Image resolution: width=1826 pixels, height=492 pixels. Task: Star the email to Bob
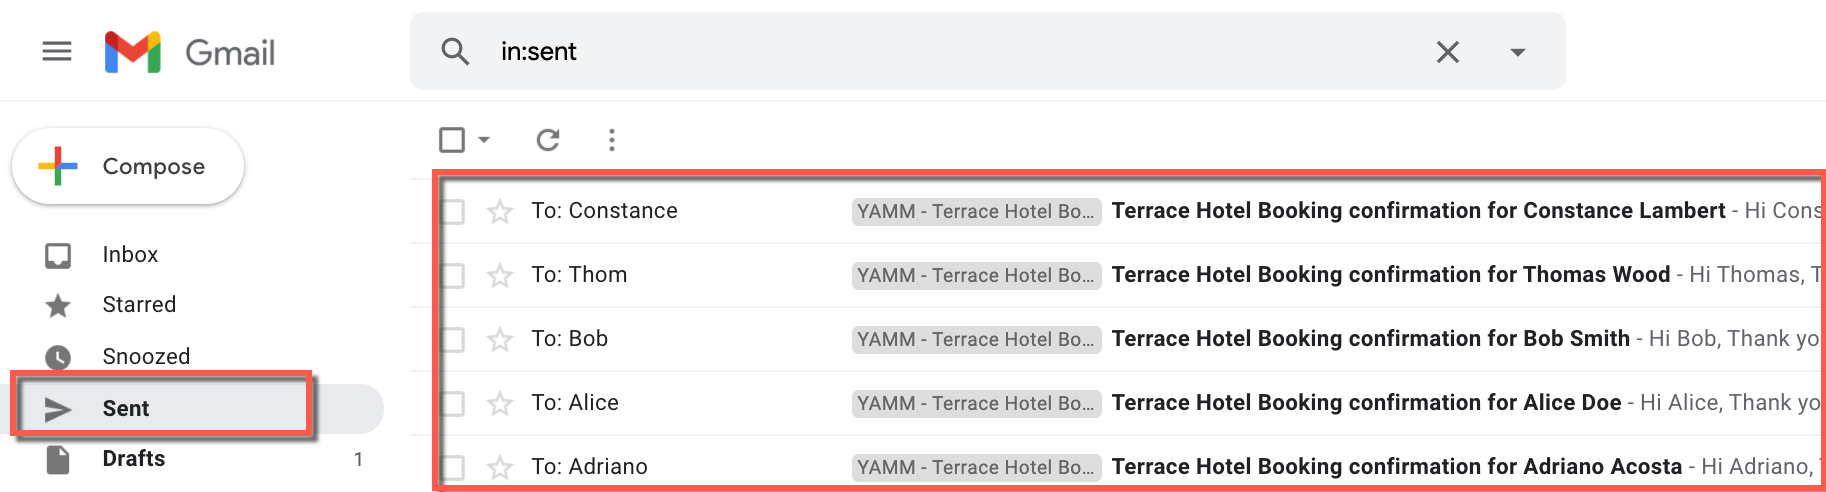click(x=500, y=339)
